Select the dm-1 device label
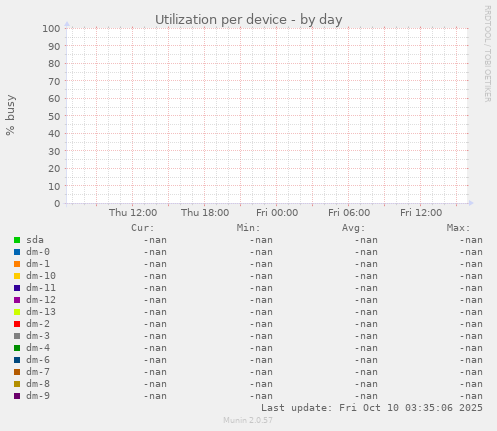 38,264
